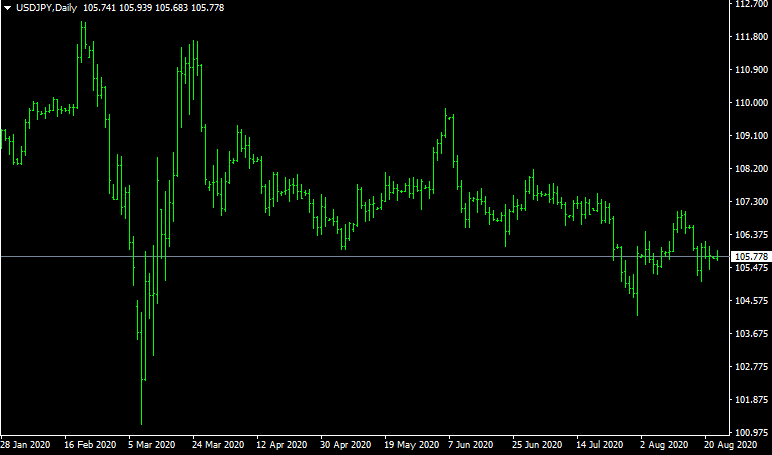Screen dimensions: 772x455
Task: Click the 103.675 price axis label
Action: click(x=751, y=333)
